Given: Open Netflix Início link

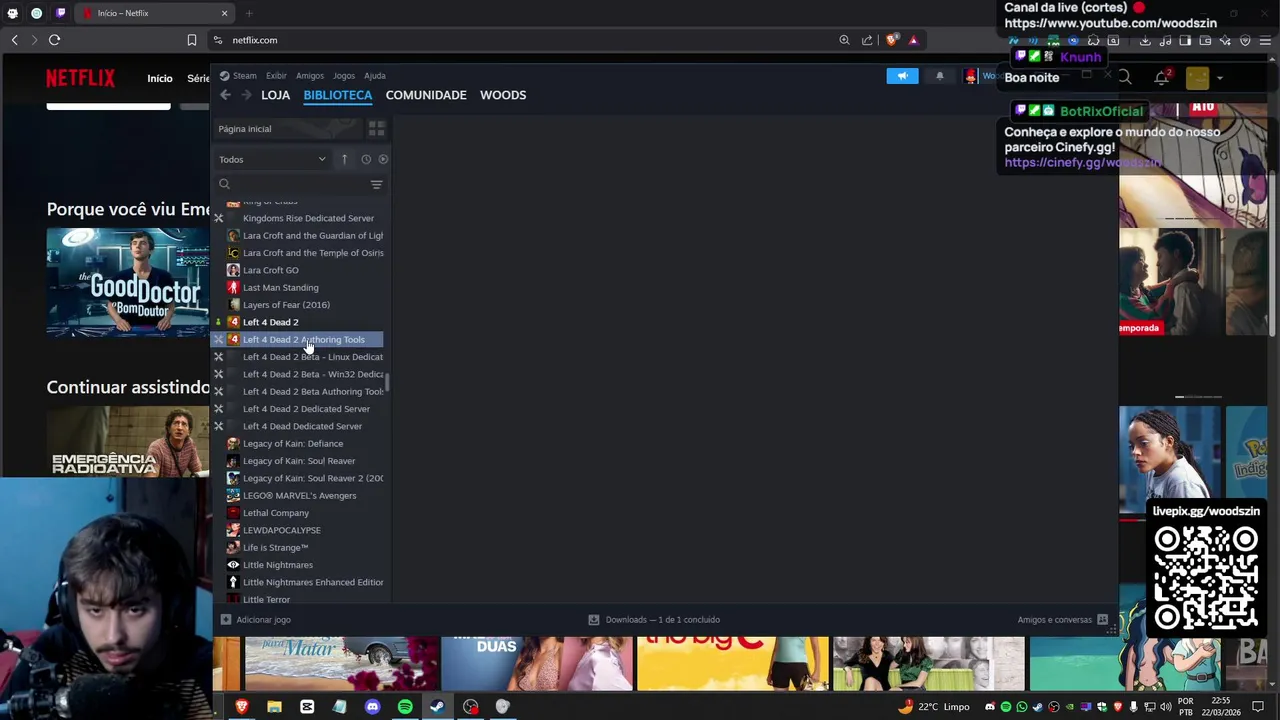Looking at the screenshot, I should pos(160,78).
